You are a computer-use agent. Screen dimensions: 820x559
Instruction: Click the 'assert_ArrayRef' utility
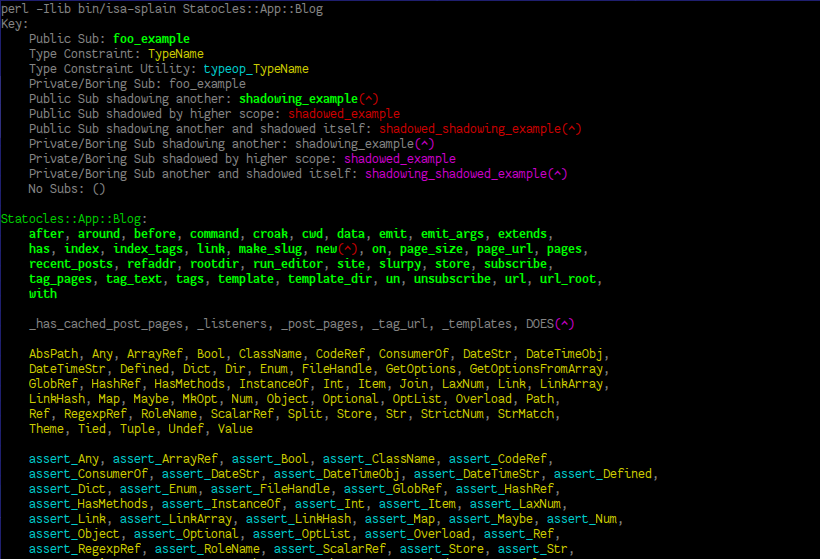165,459
